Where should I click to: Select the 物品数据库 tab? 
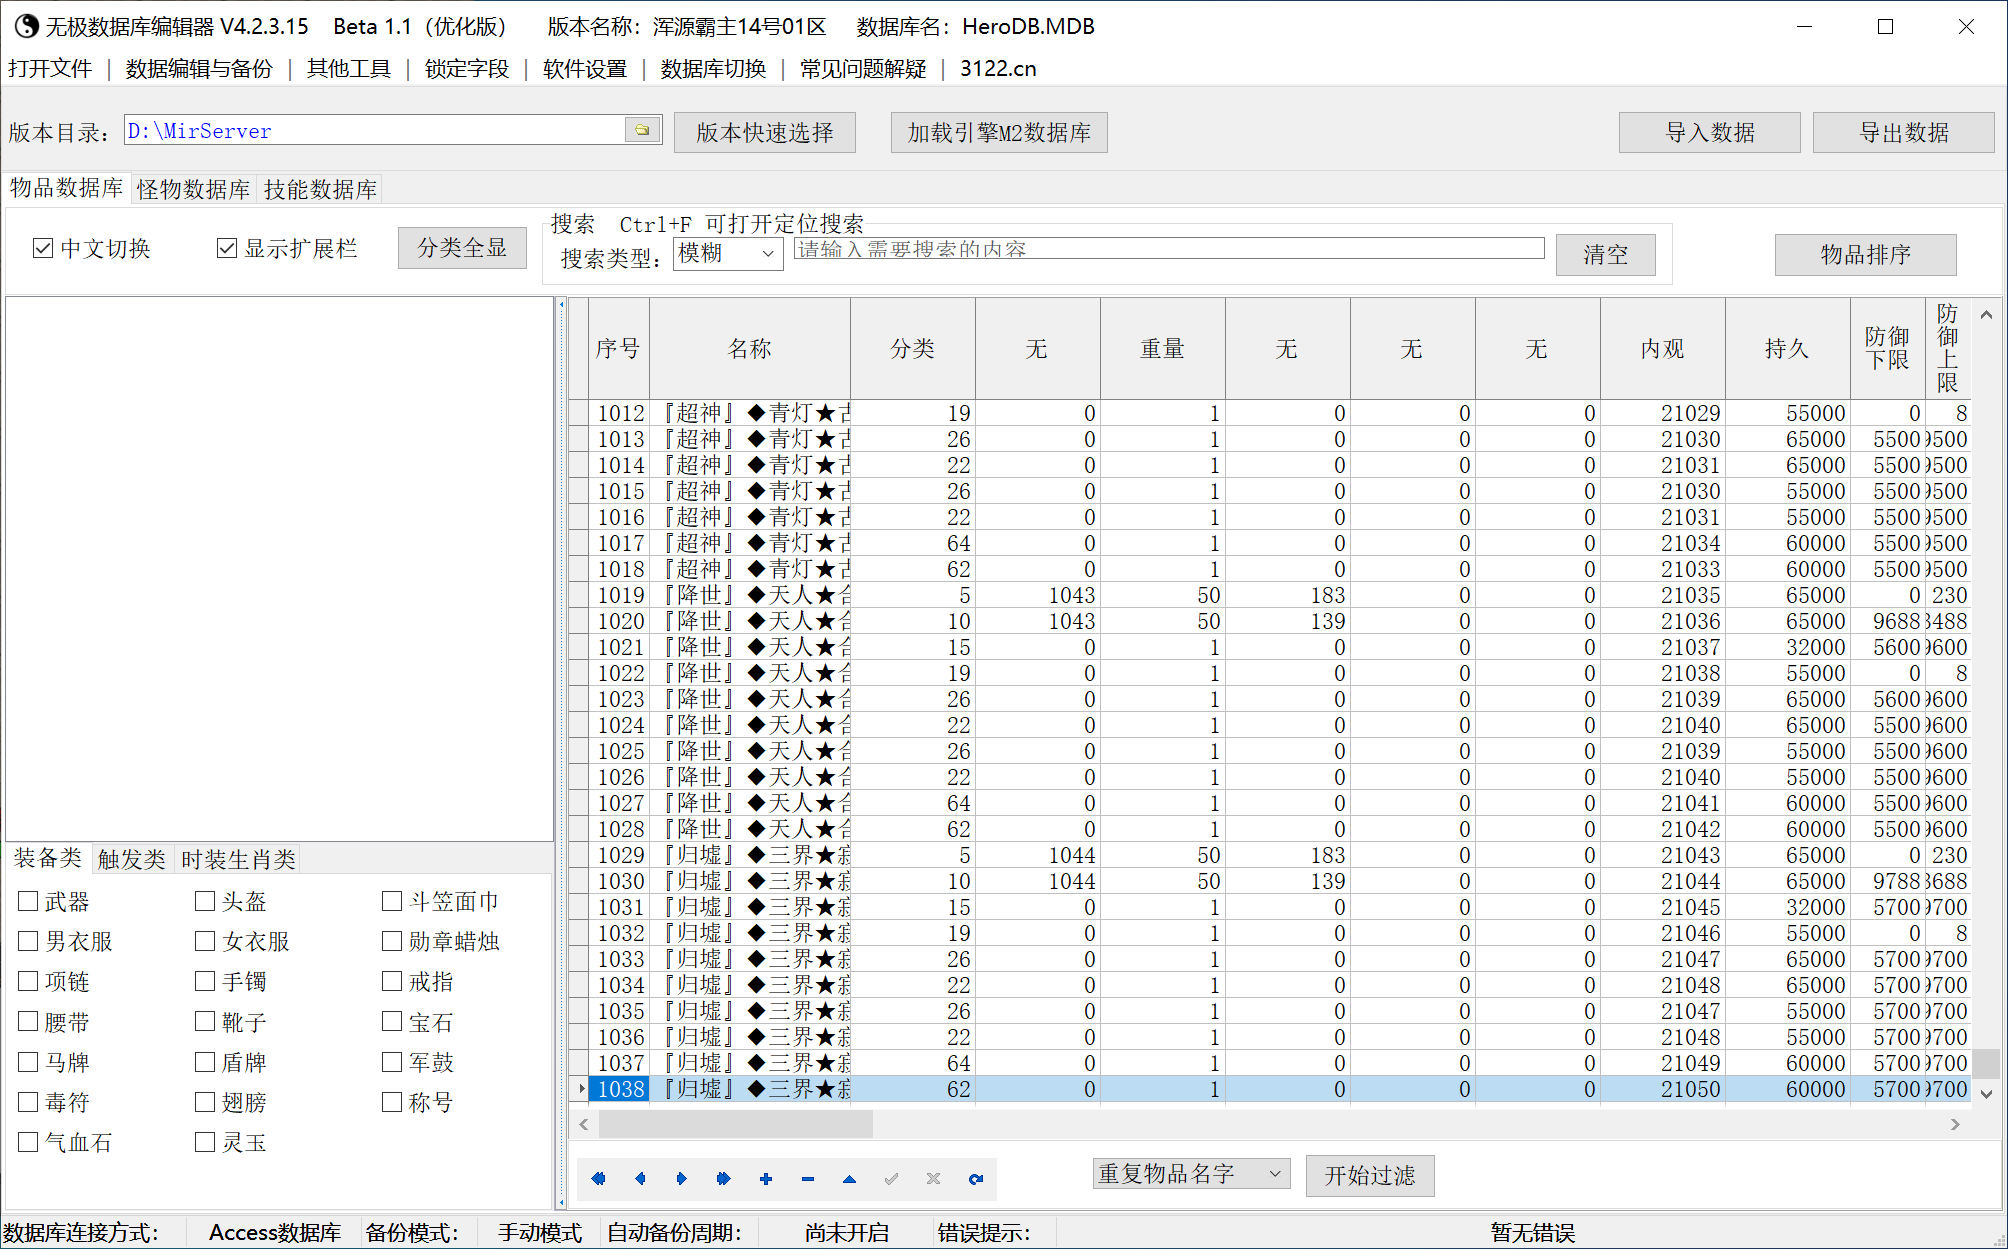point(67,188)
